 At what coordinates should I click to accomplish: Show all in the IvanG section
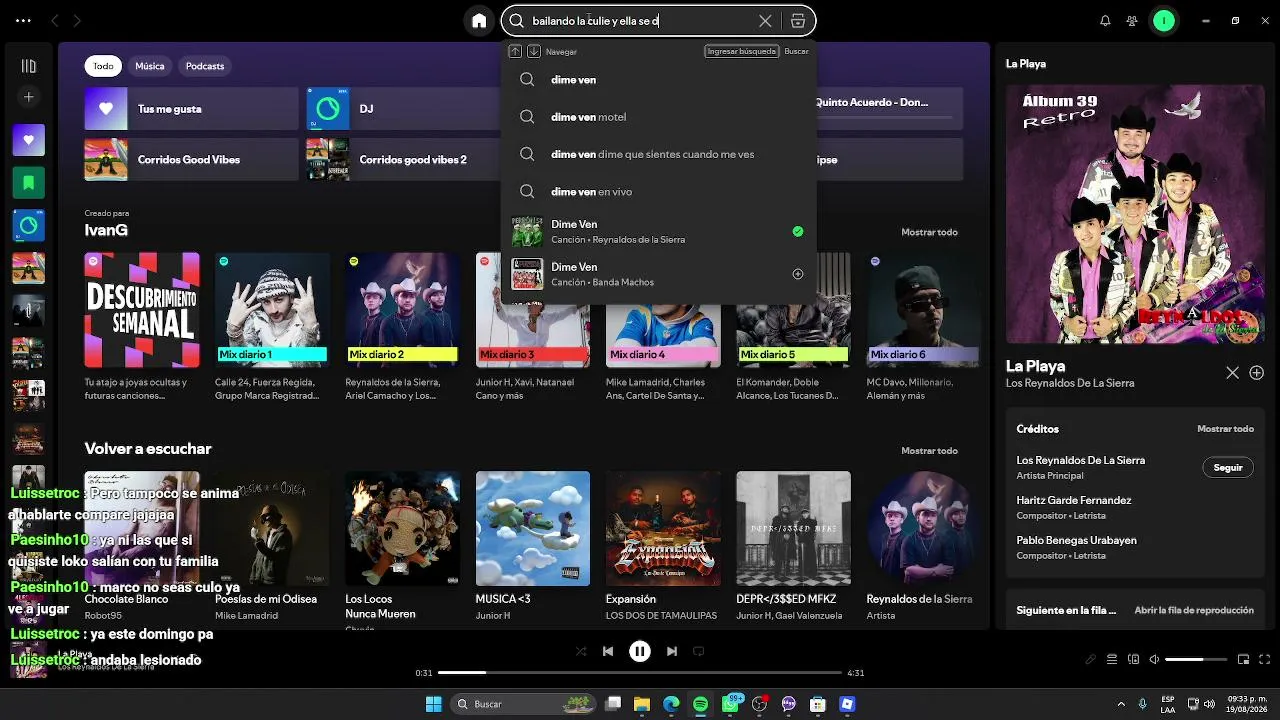(929, 232)
